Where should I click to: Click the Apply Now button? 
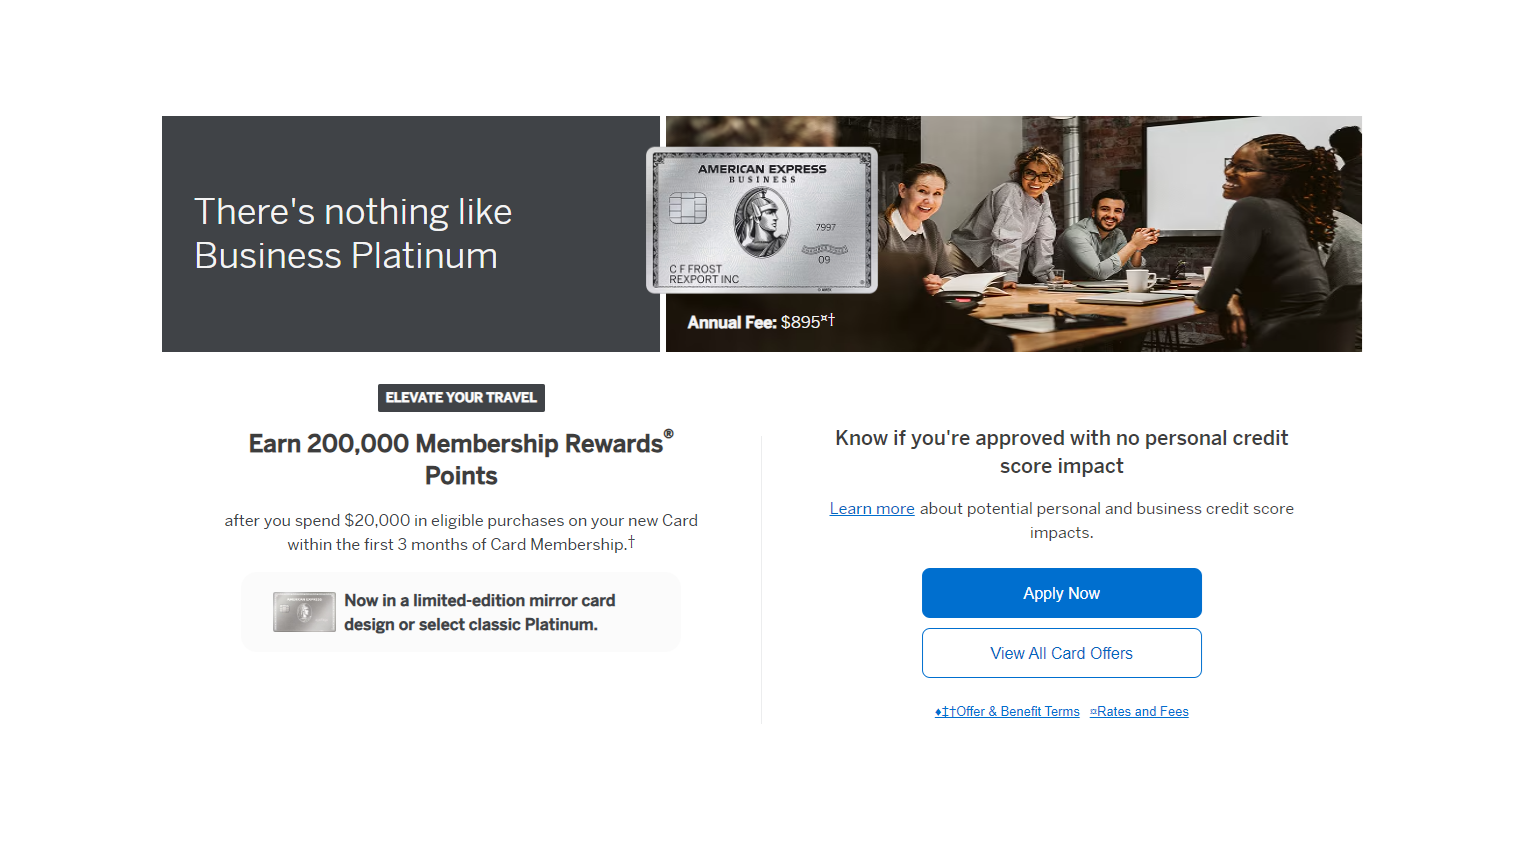click(x=1061, y=593)
